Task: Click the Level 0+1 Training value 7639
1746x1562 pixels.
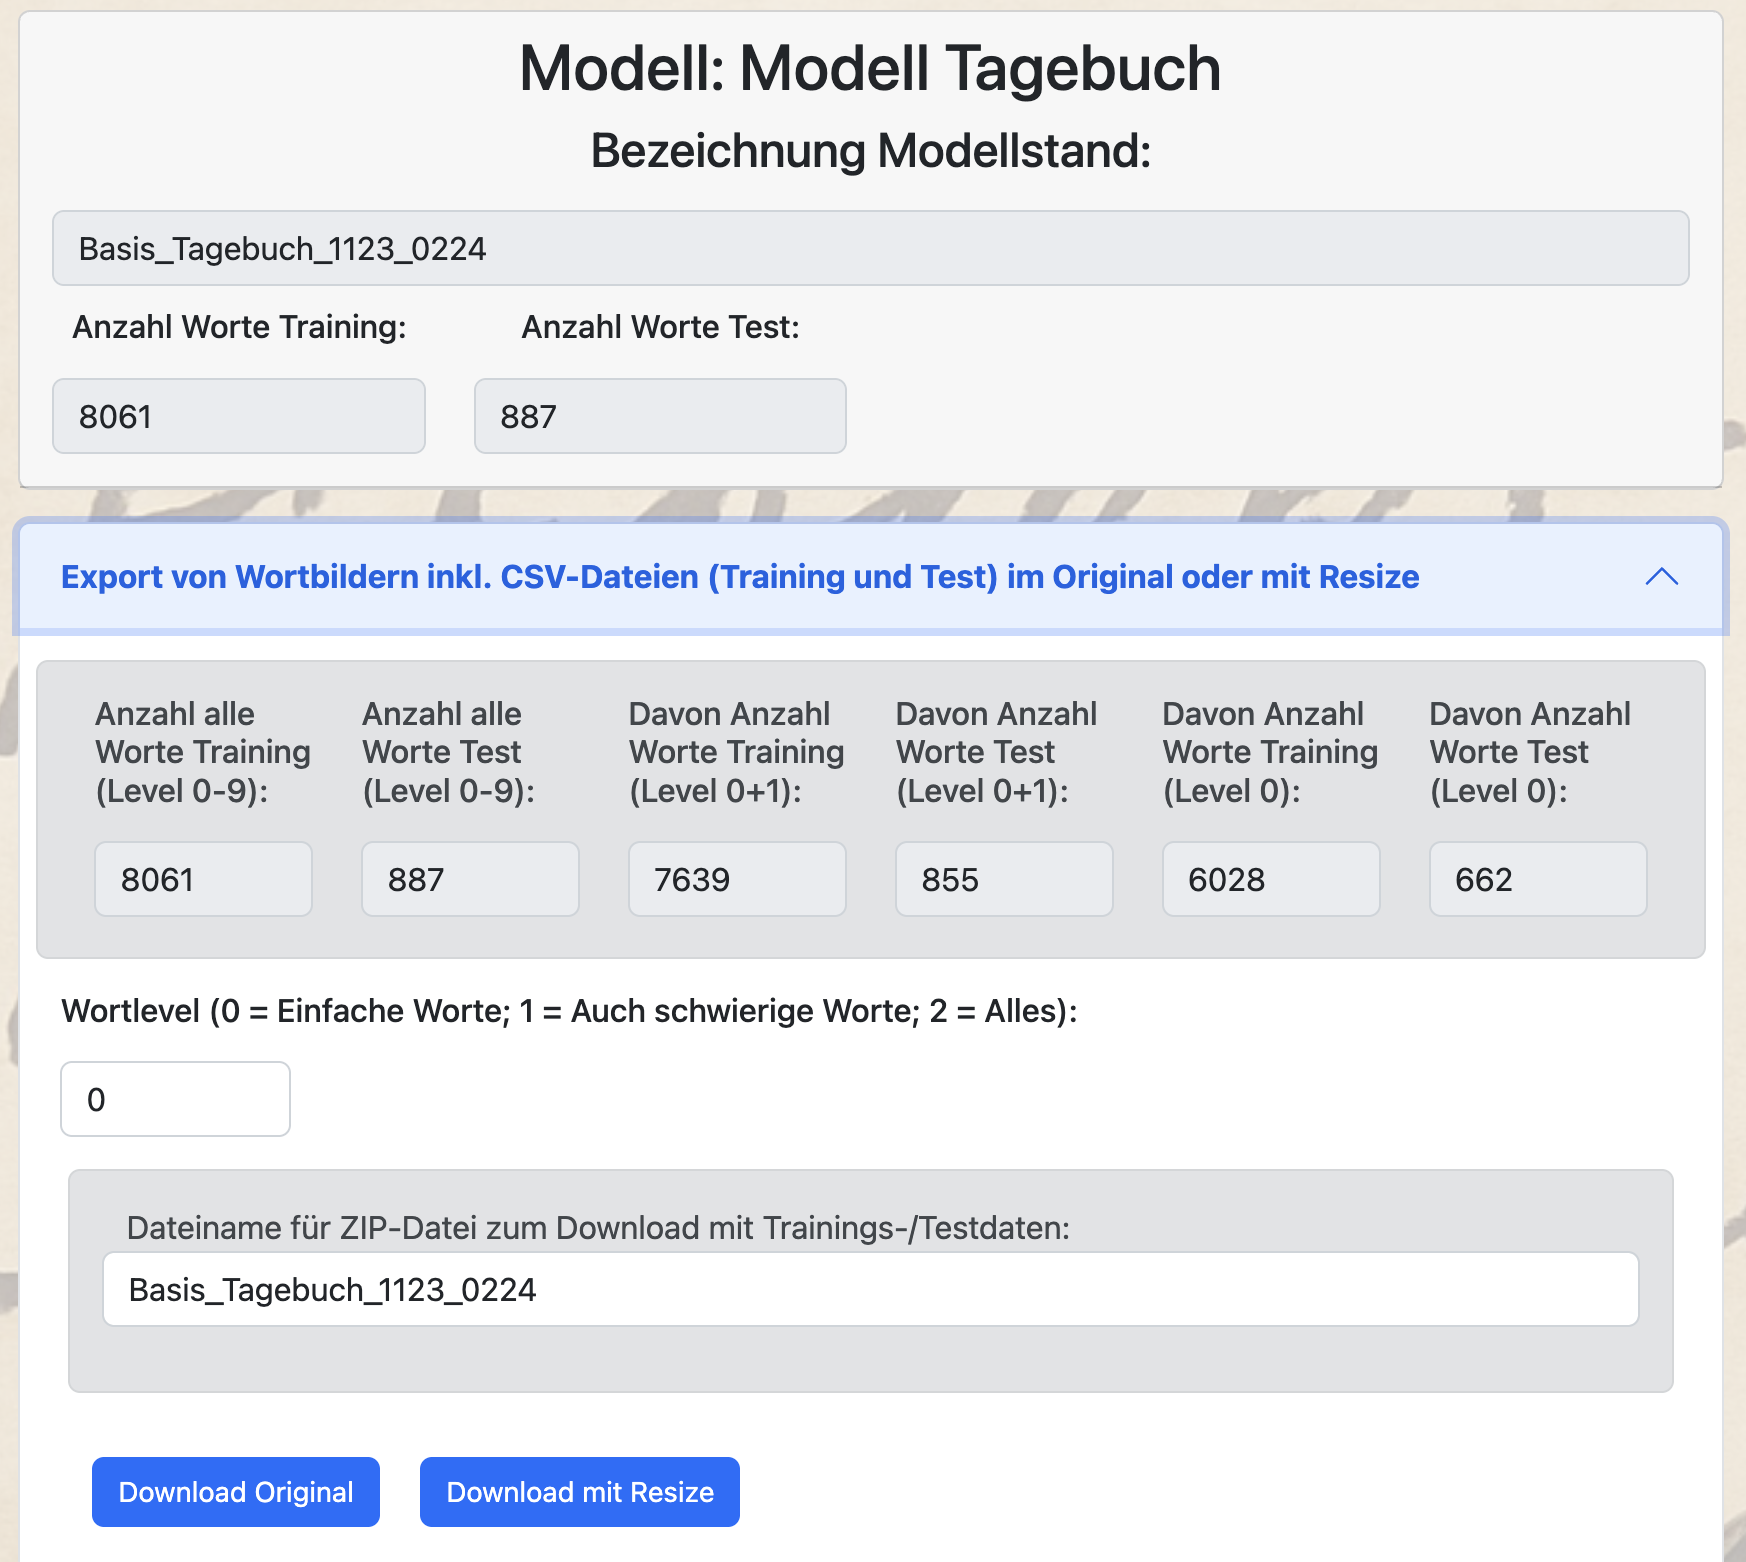Action: [737, 879]
